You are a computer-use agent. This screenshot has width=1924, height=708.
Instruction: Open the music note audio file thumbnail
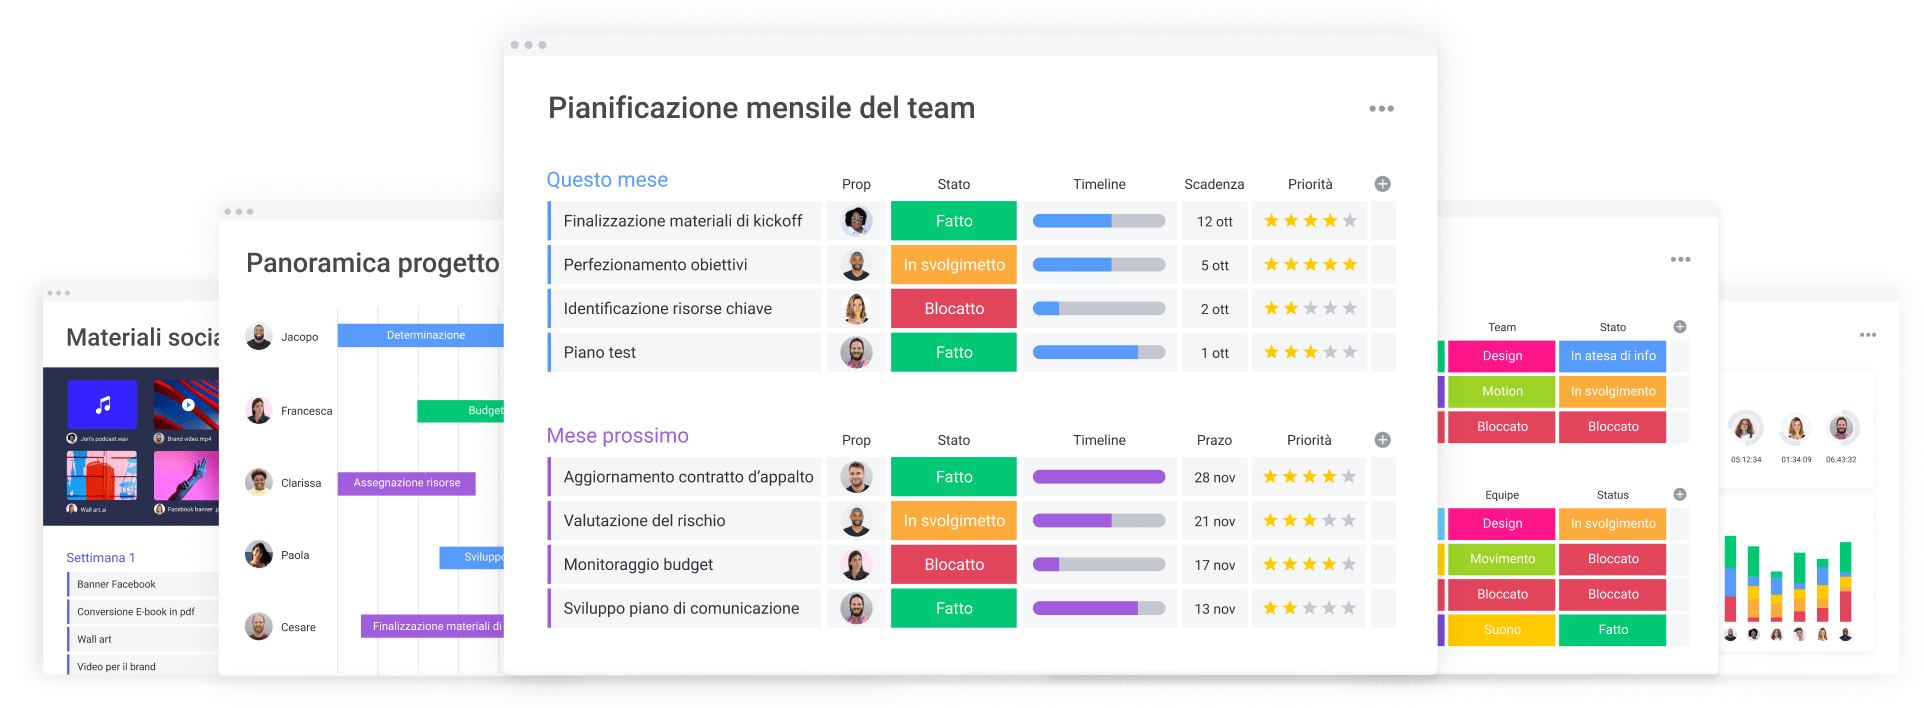[102, 405]
